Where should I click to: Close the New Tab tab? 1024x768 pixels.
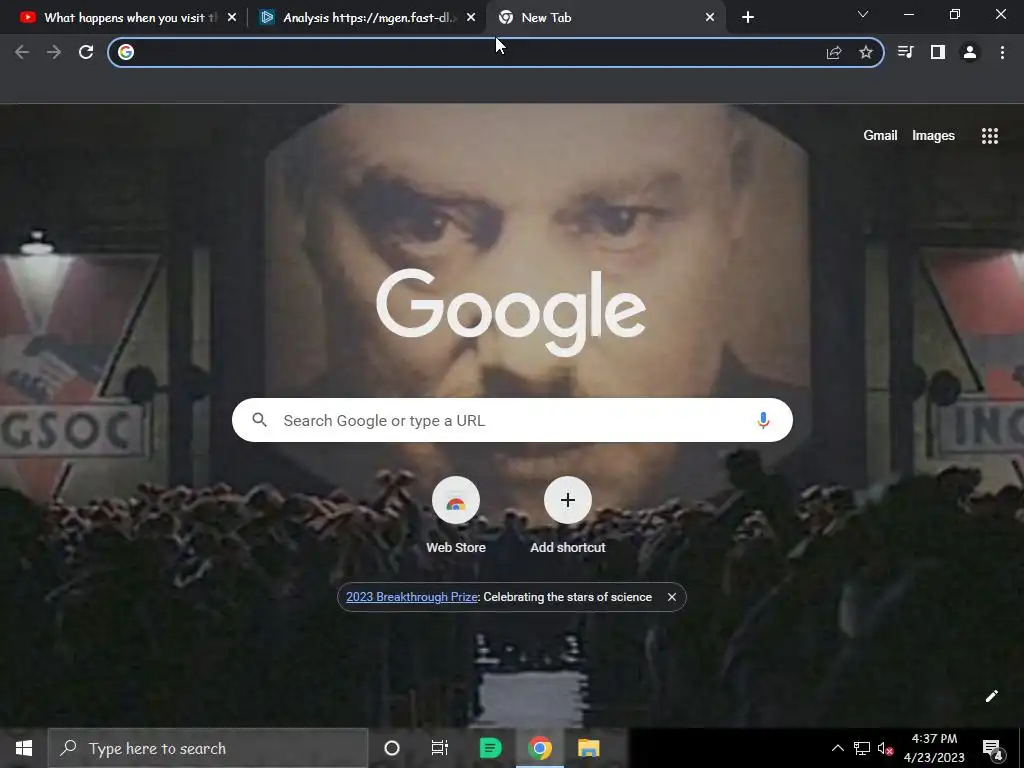click(x=710, y=18)
